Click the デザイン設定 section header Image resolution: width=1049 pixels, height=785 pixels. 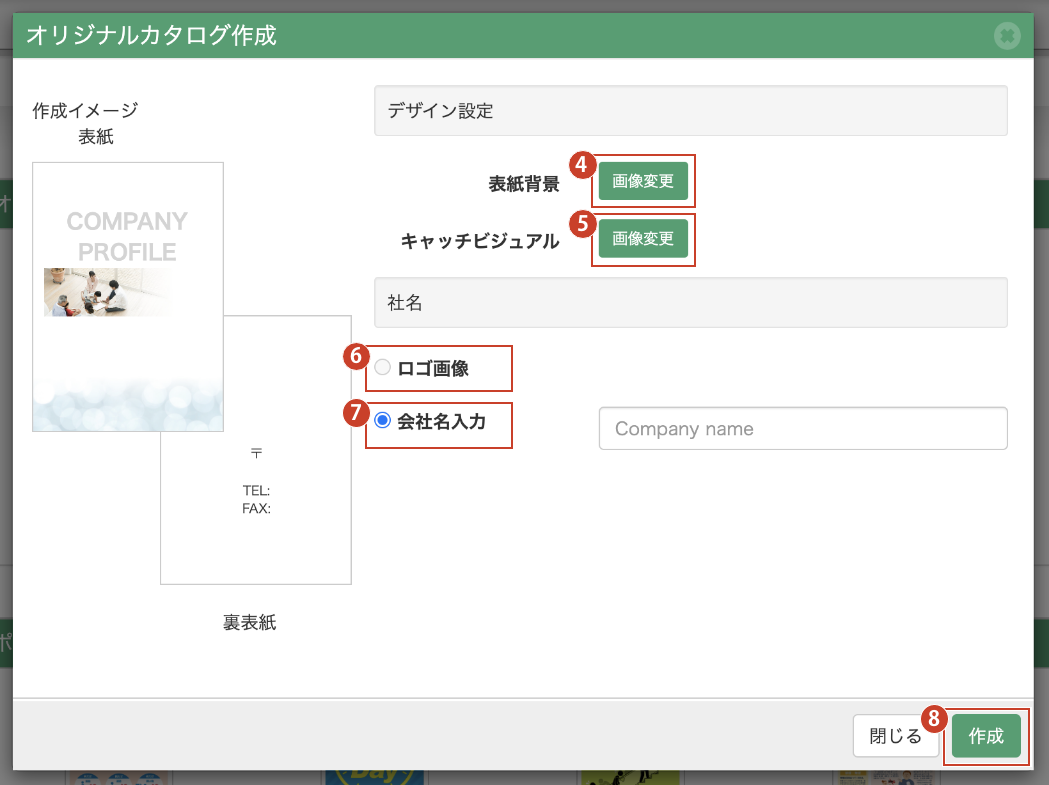coord(690,111)
